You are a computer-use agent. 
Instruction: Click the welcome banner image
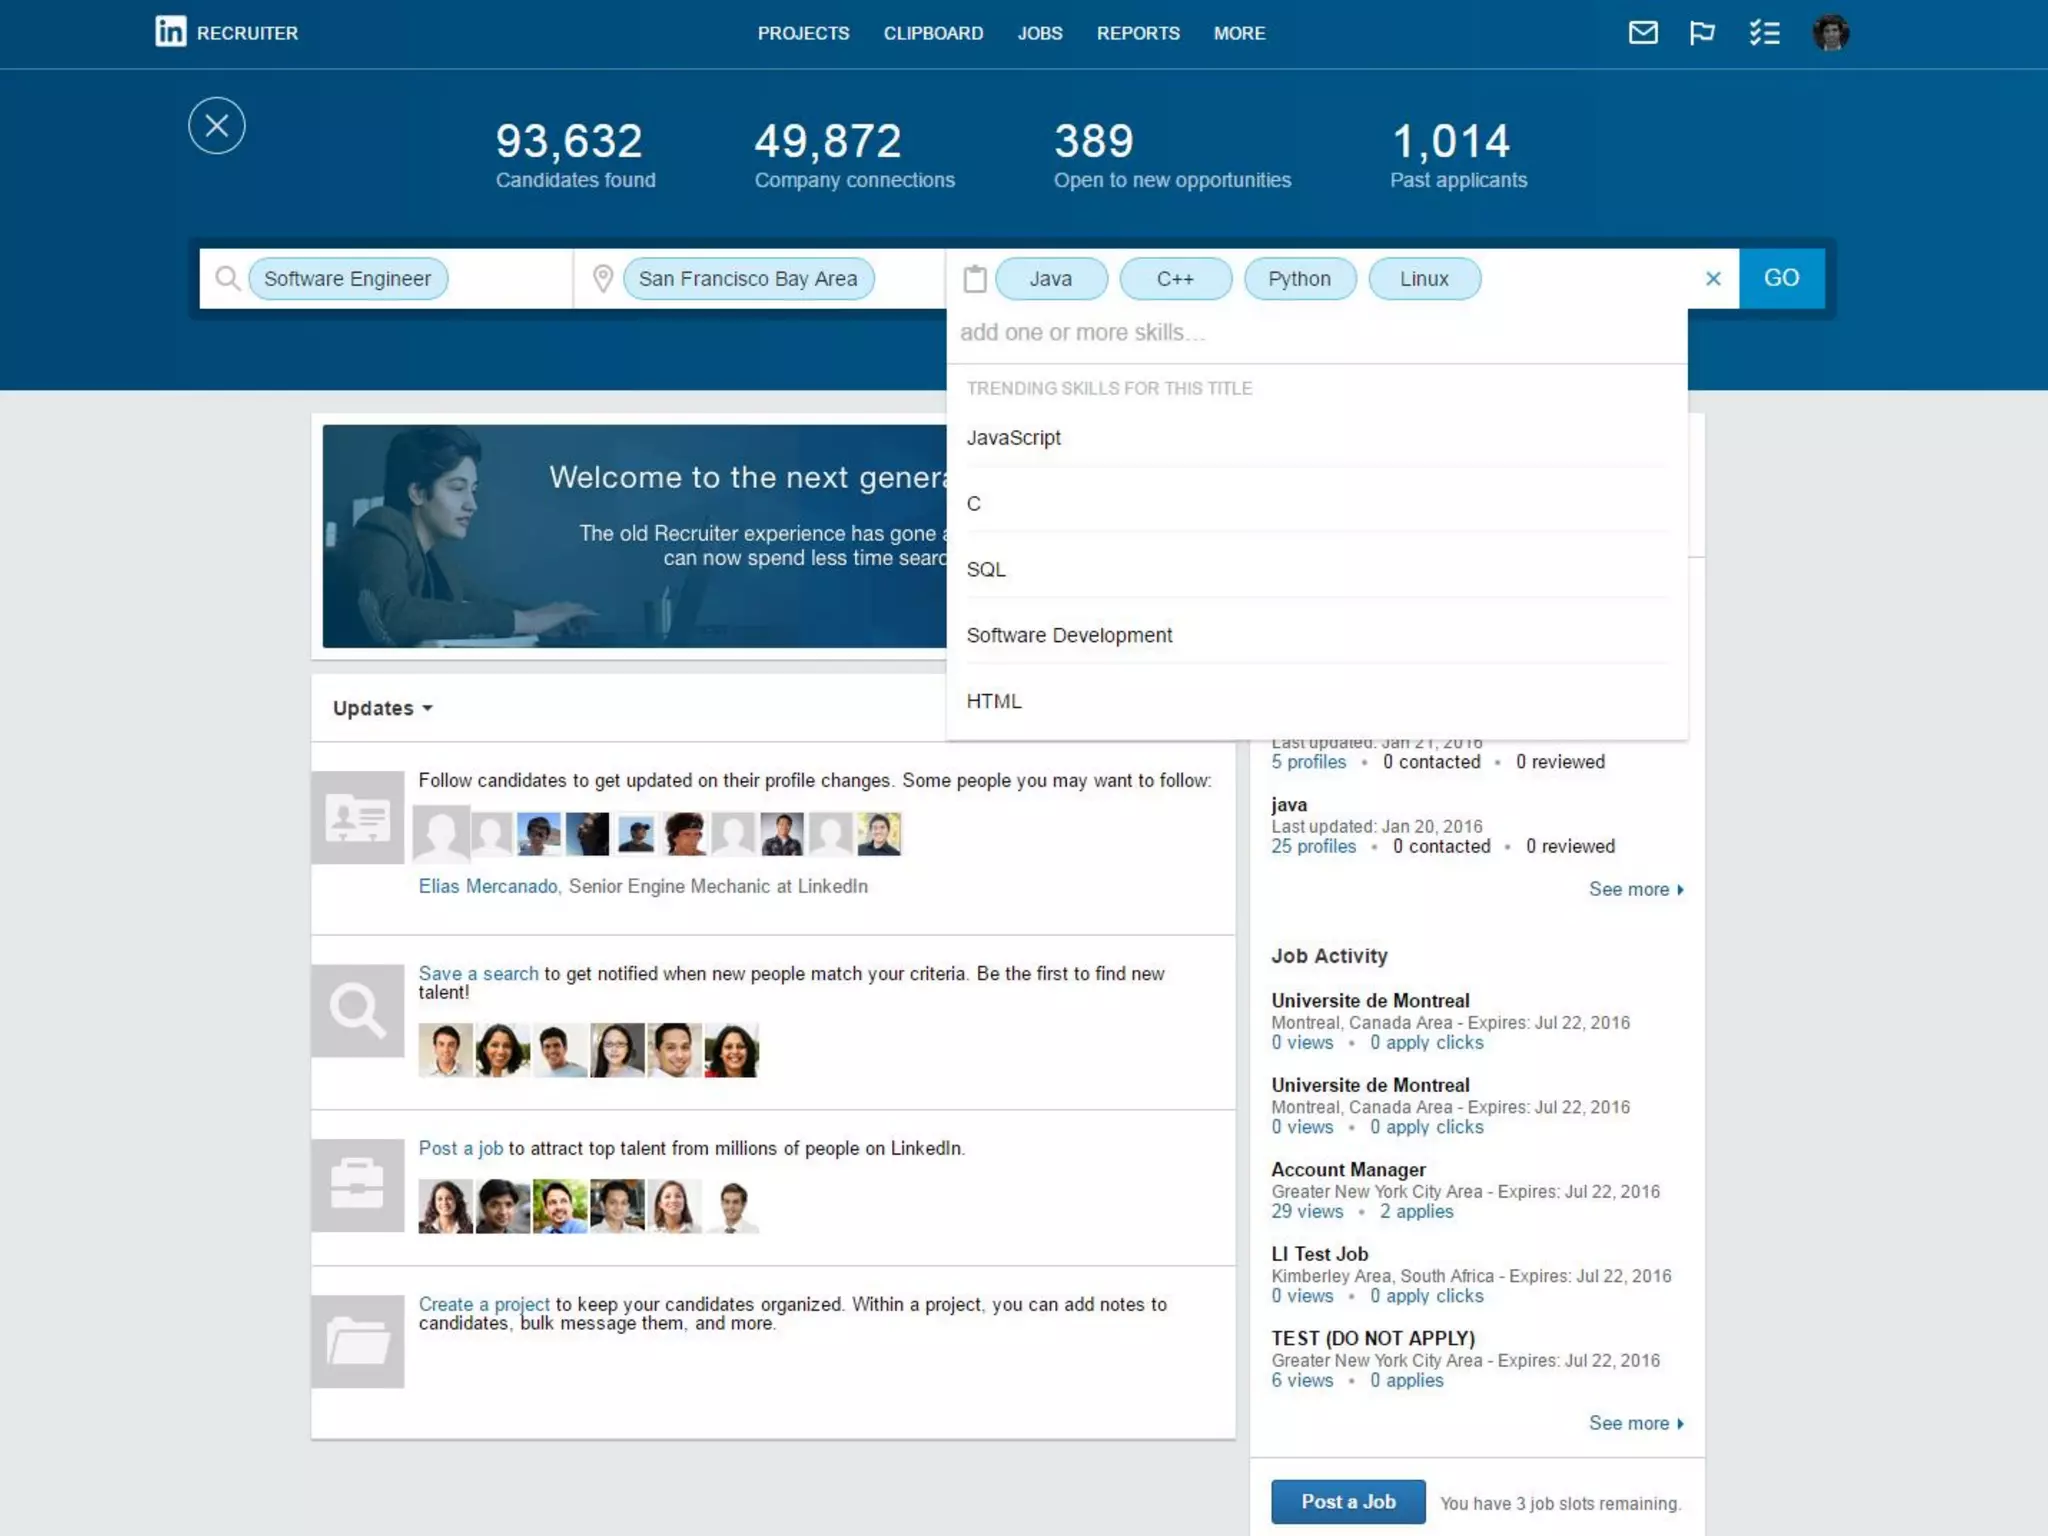(x=634, y=536)
